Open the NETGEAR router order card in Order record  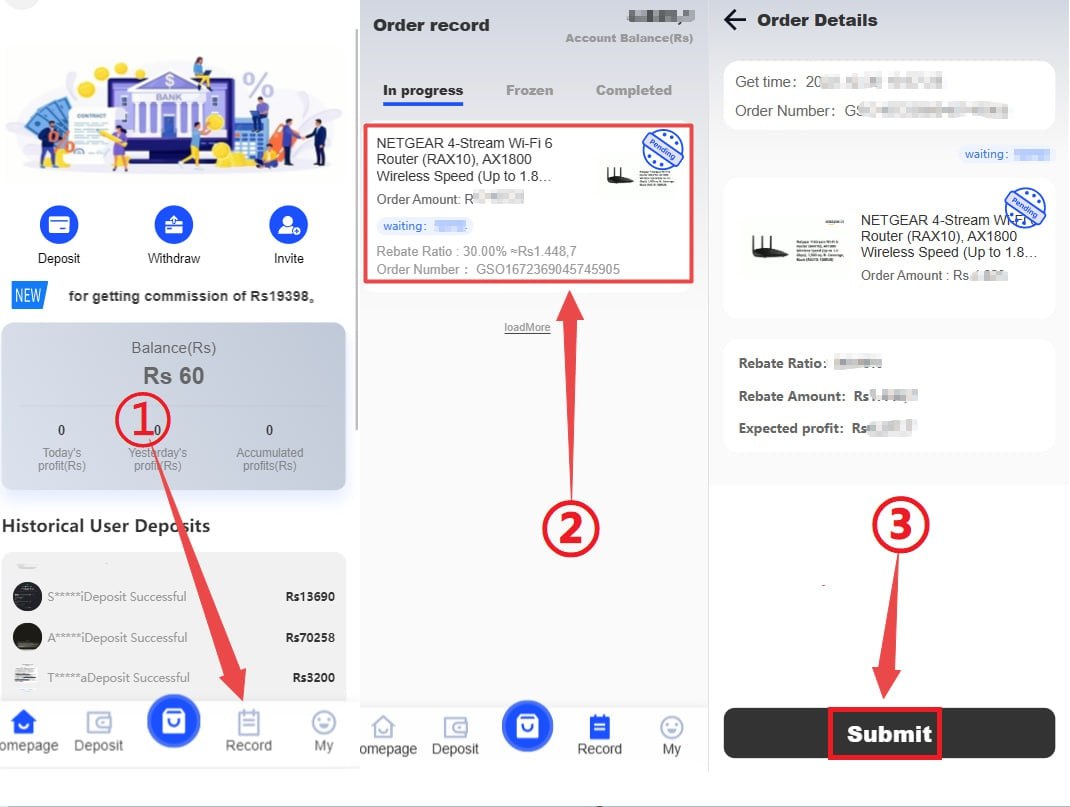tap(528, 203)
